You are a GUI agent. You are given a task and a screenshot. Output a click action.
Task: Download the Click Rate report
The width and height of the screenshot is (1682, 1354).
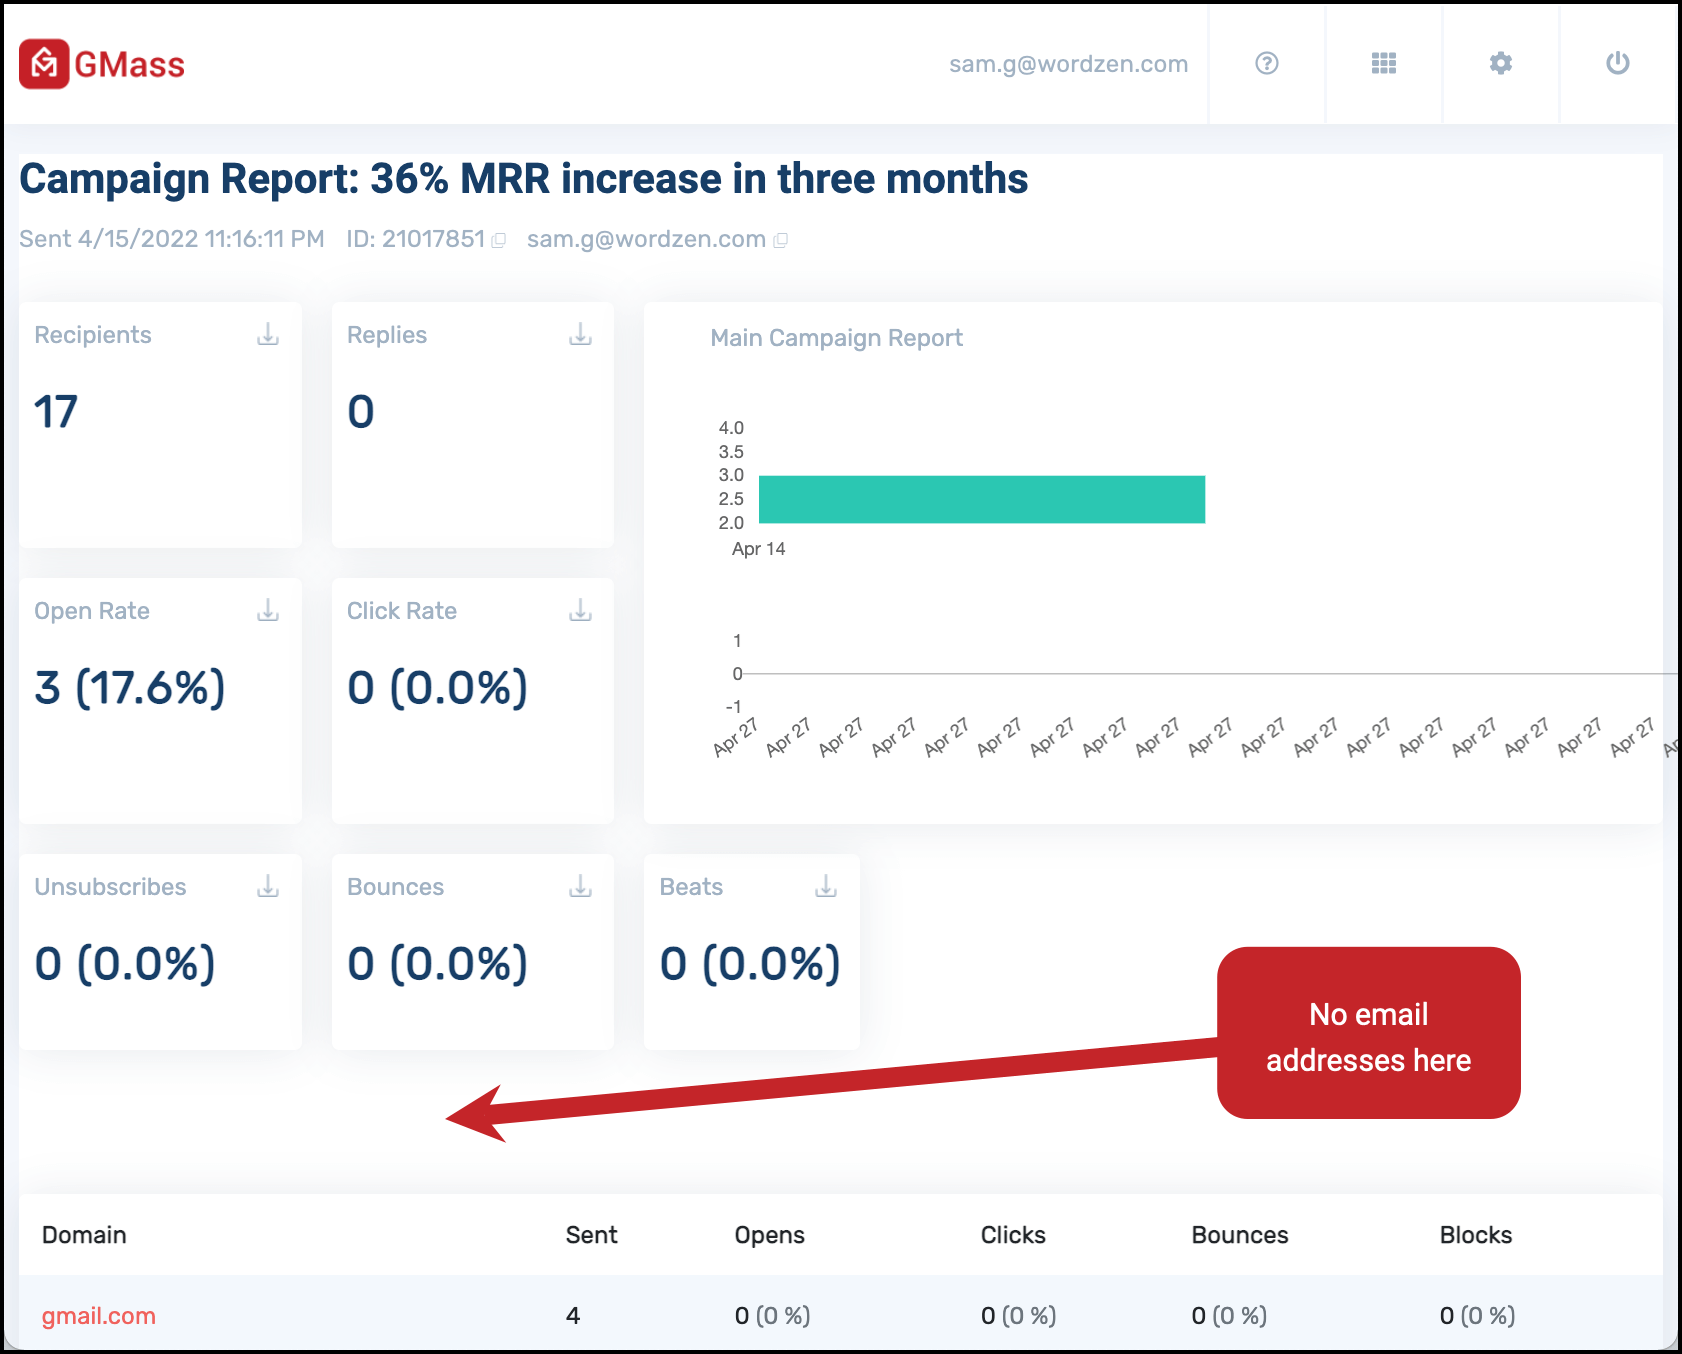coord(581,610)
